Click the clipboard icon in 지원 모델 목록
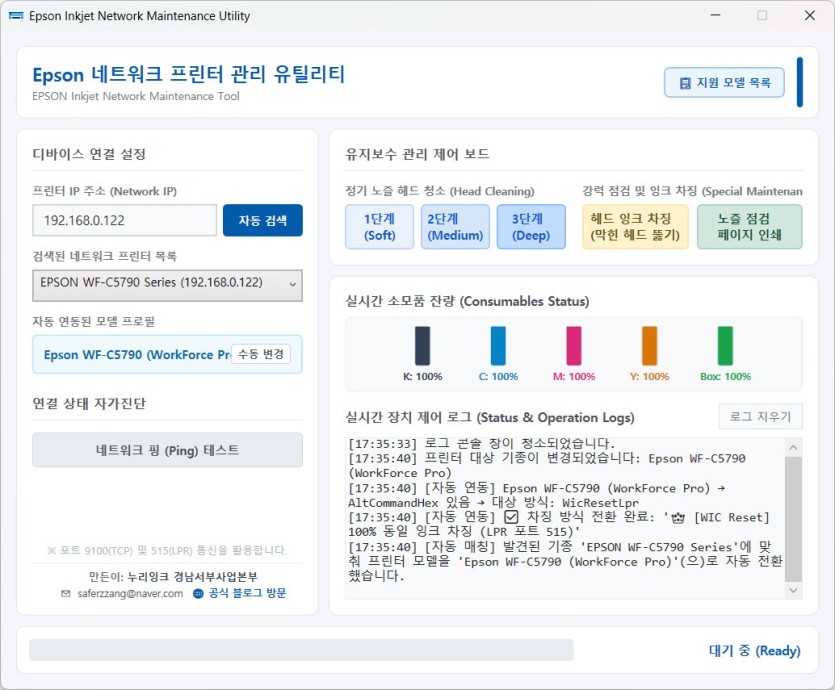This screenshot has width=835, height=690. pyautogui.click(x=685, y=83)
